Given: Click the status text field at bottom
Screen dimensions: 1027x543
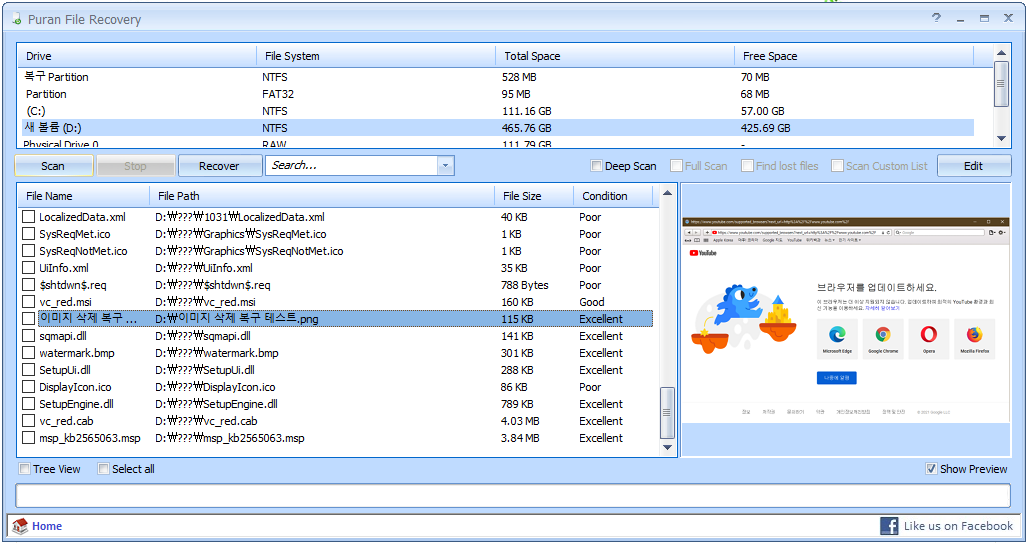Looking at the screenshot, I should pyautogui.click(x=513, y=496).
